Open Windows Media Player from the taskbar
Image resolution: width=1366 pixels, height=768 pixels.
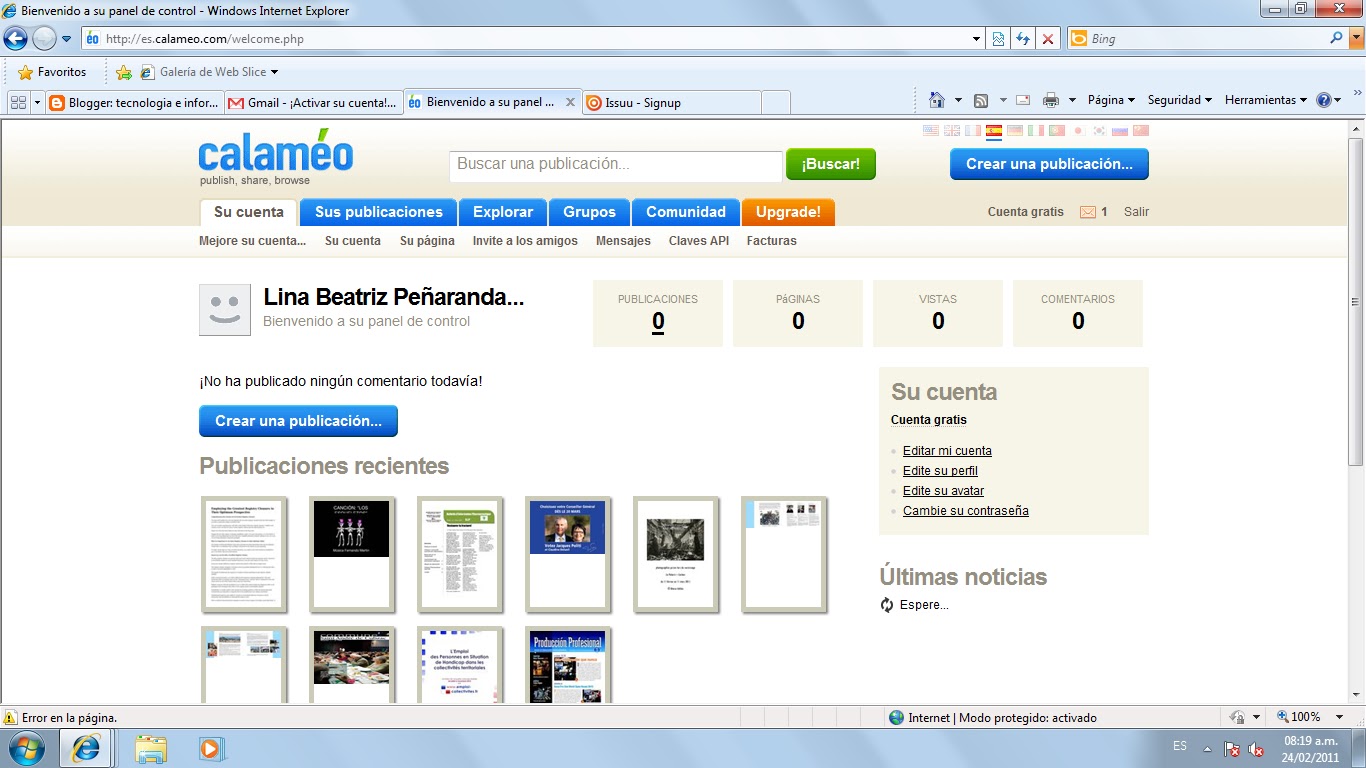pos(210,747)
